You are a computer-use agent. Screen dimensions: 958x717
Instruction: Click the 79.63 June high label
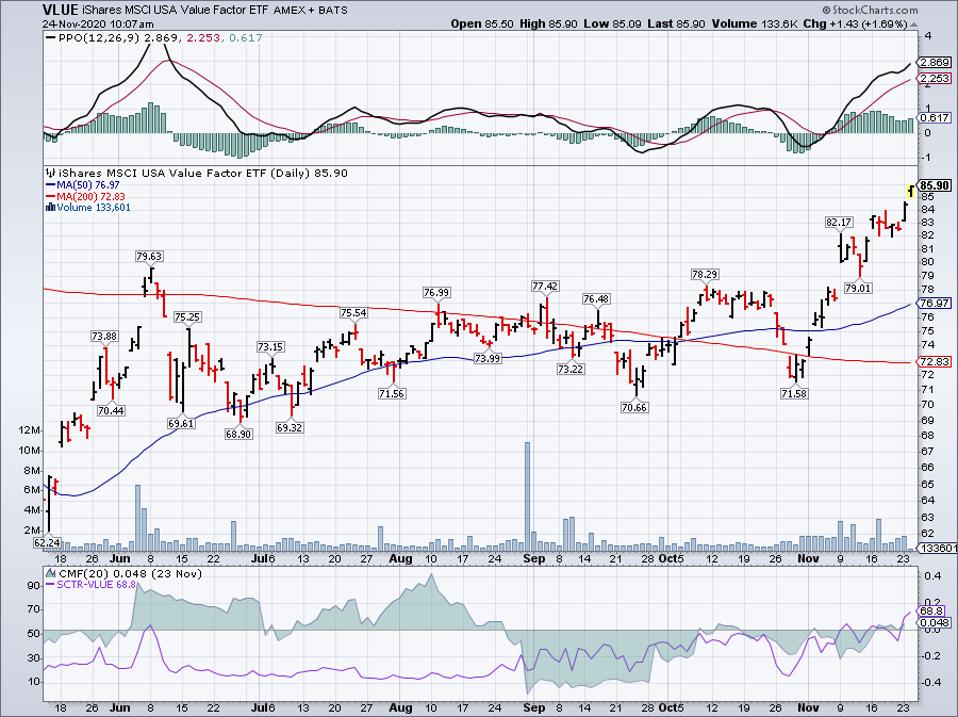tap(150, 257)
